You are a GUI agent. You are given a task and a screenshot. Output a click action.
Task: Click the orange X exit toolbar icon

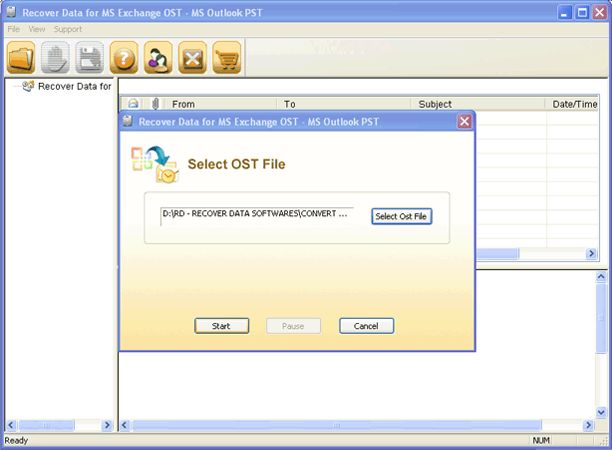tap(193, 58)
